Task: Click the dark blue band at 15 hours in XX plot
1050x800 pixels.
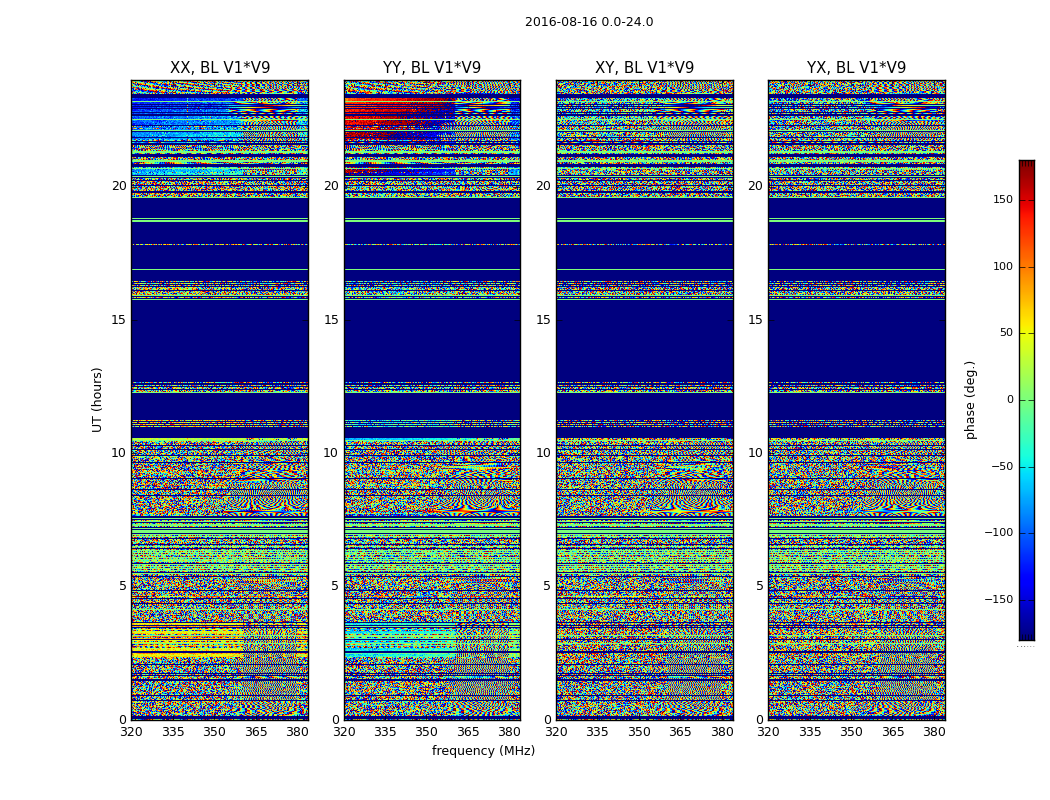Action: (220, 340)
